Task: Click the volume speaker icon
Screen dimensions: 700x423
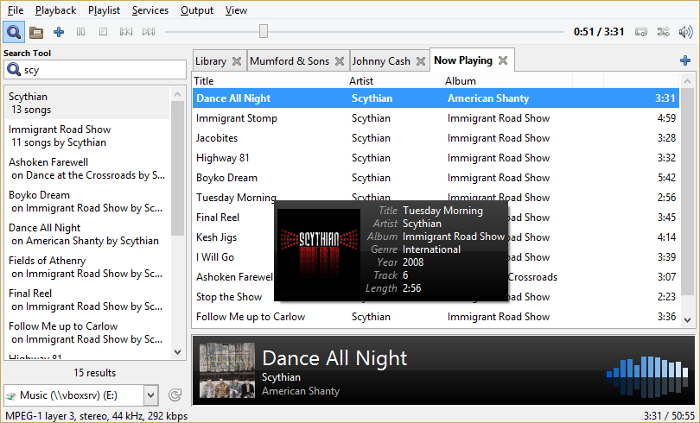Action: tap(685, 32)
